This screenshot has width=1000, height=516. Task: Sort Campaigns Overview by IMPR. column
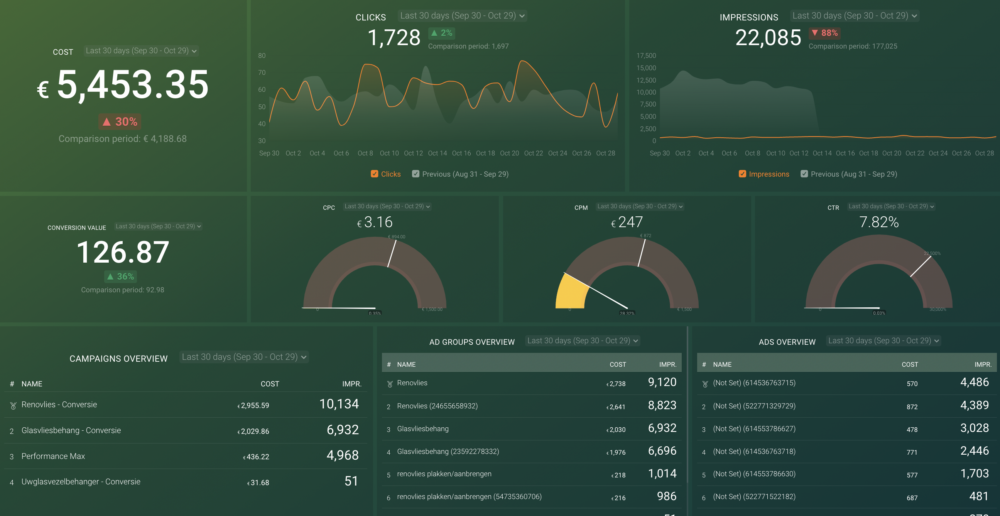click(352, 384)
